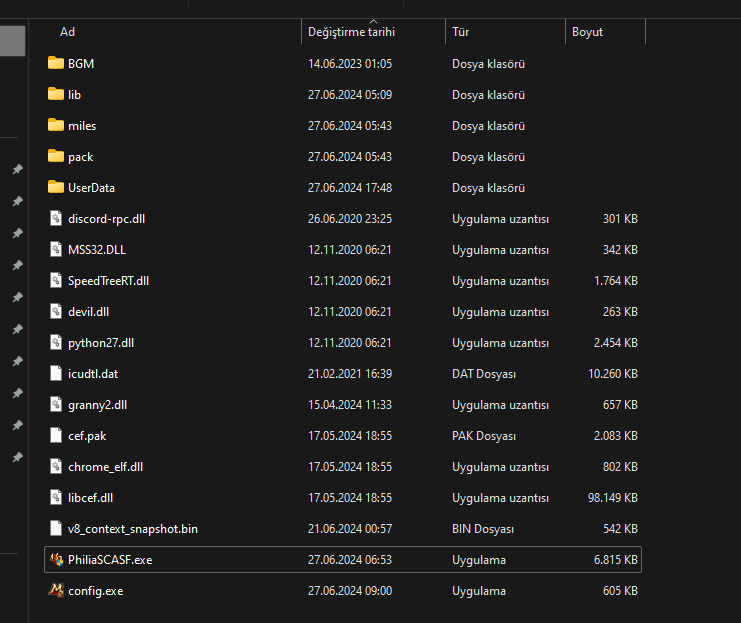
Task: Click the date 15.04.2024 11:33
Action: [350, 405]
